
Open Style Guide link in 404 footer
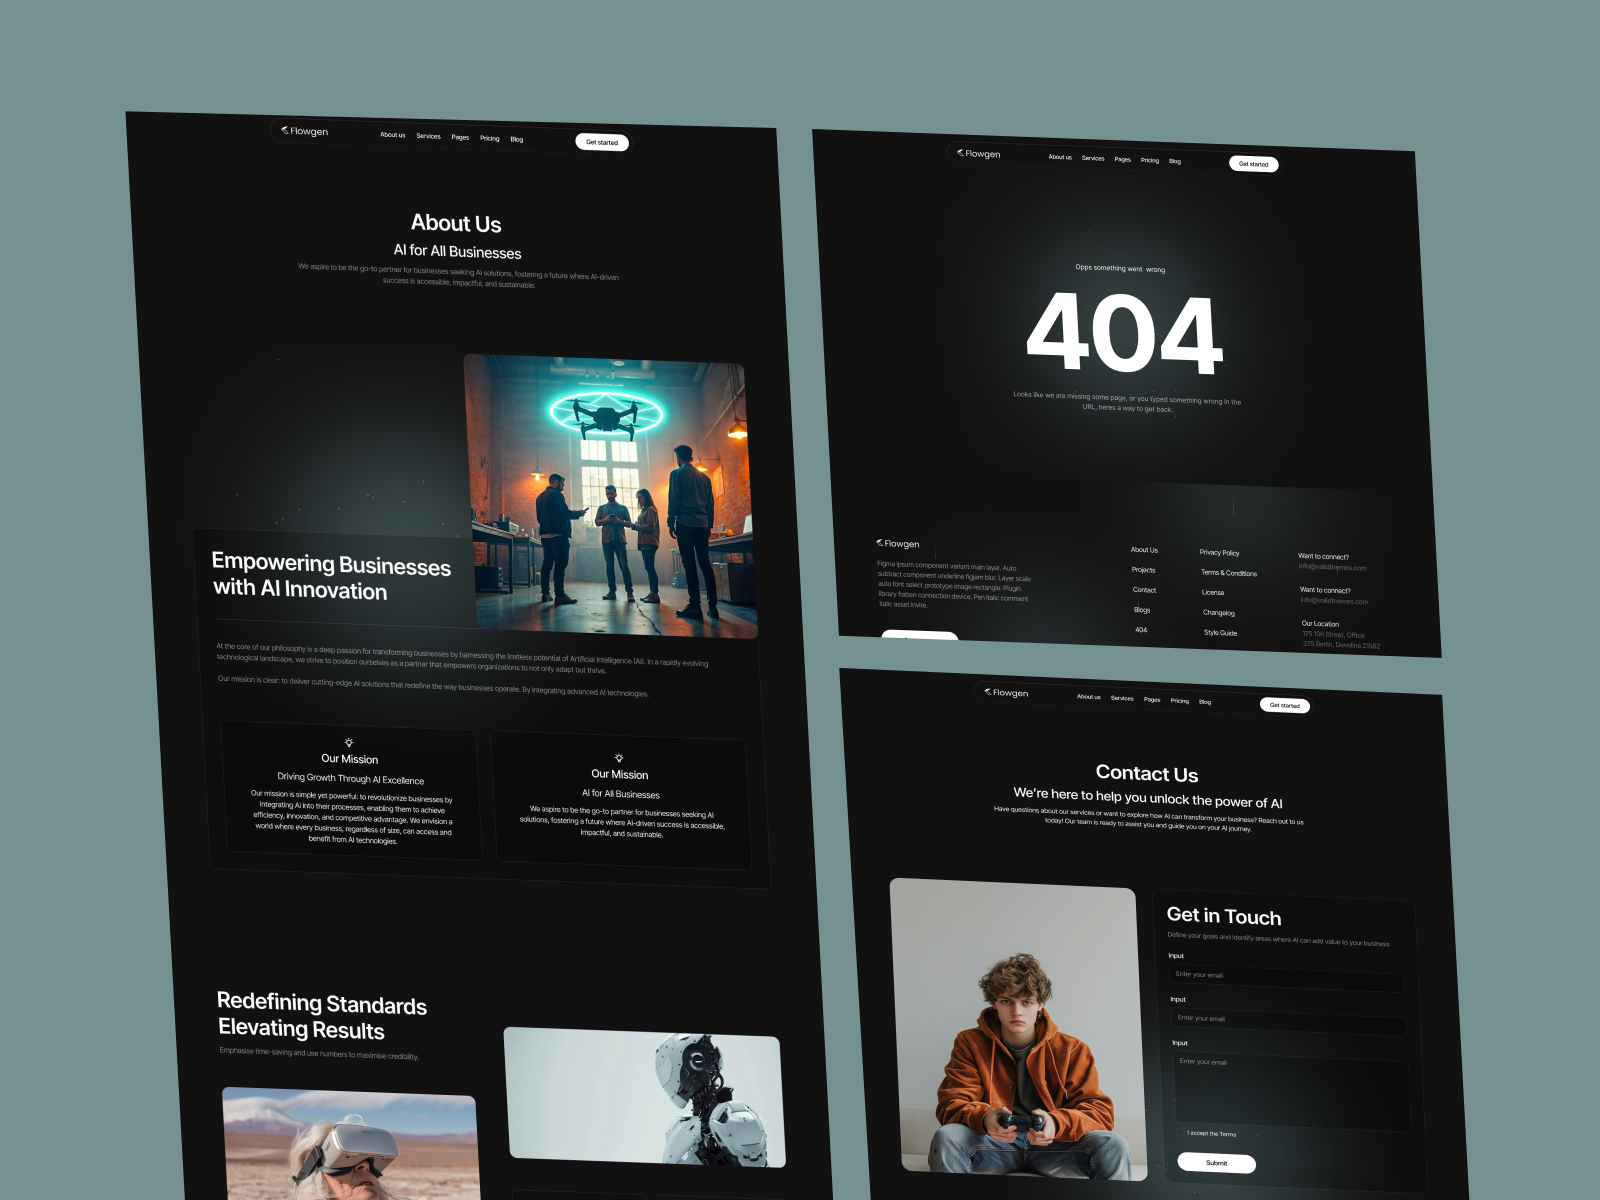pos(1220,633)
